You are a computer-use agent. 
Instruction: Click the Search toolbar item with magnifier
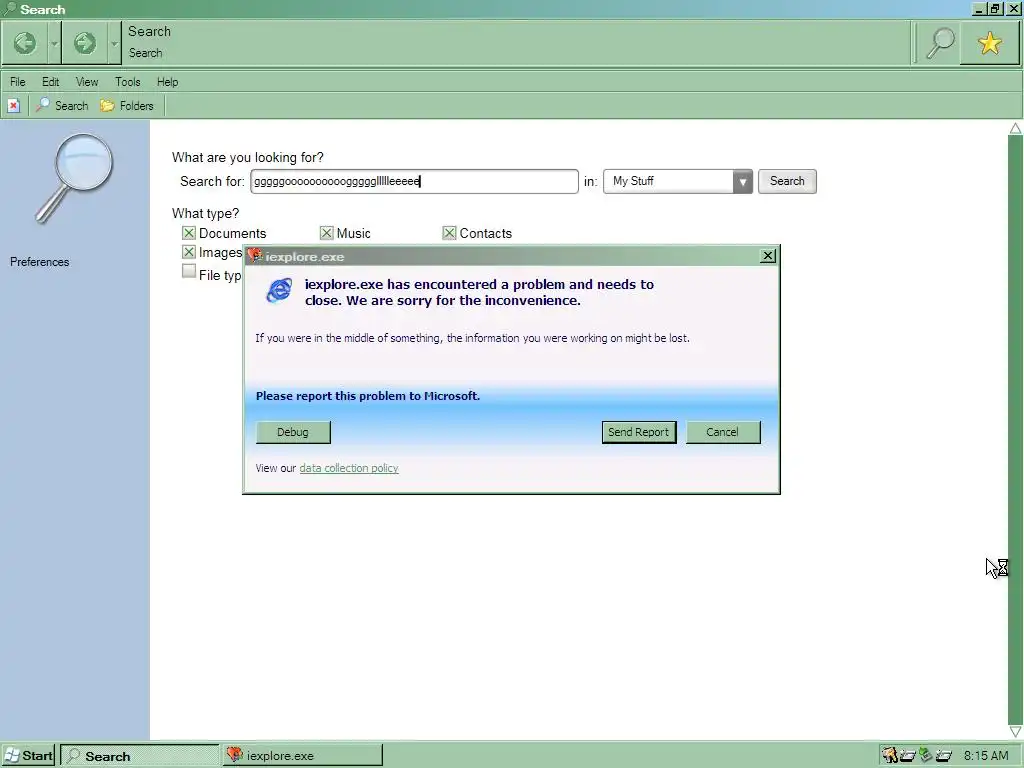[62, 106]
